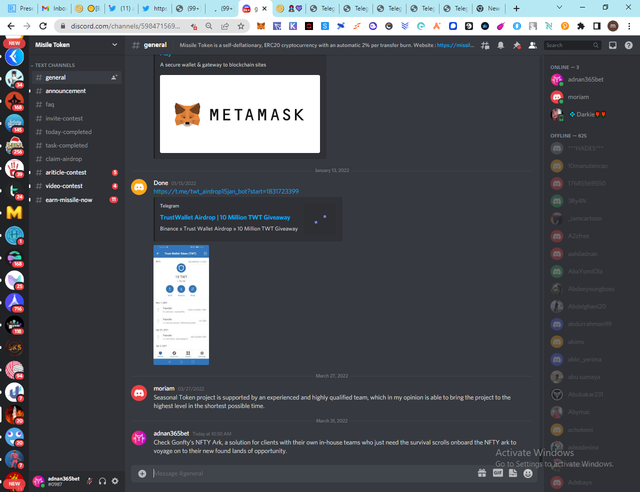Toggle the headphones deafen icon
This screenshot has height=492, width=640.
coord(102,481)
